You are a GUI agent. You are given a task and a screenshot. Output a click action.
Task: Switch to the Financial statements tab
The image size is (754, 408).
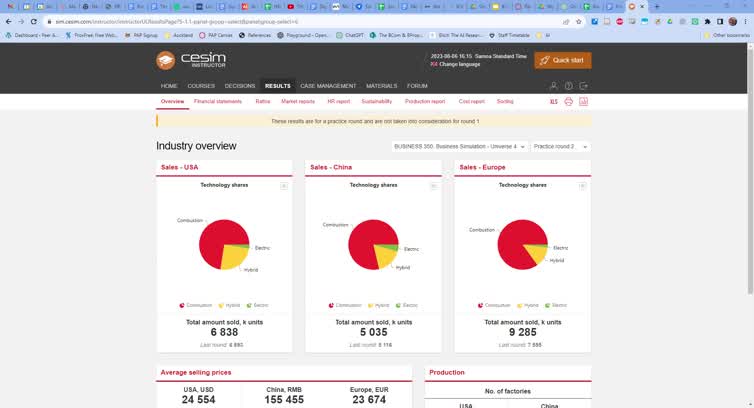(x=217, y=101)
